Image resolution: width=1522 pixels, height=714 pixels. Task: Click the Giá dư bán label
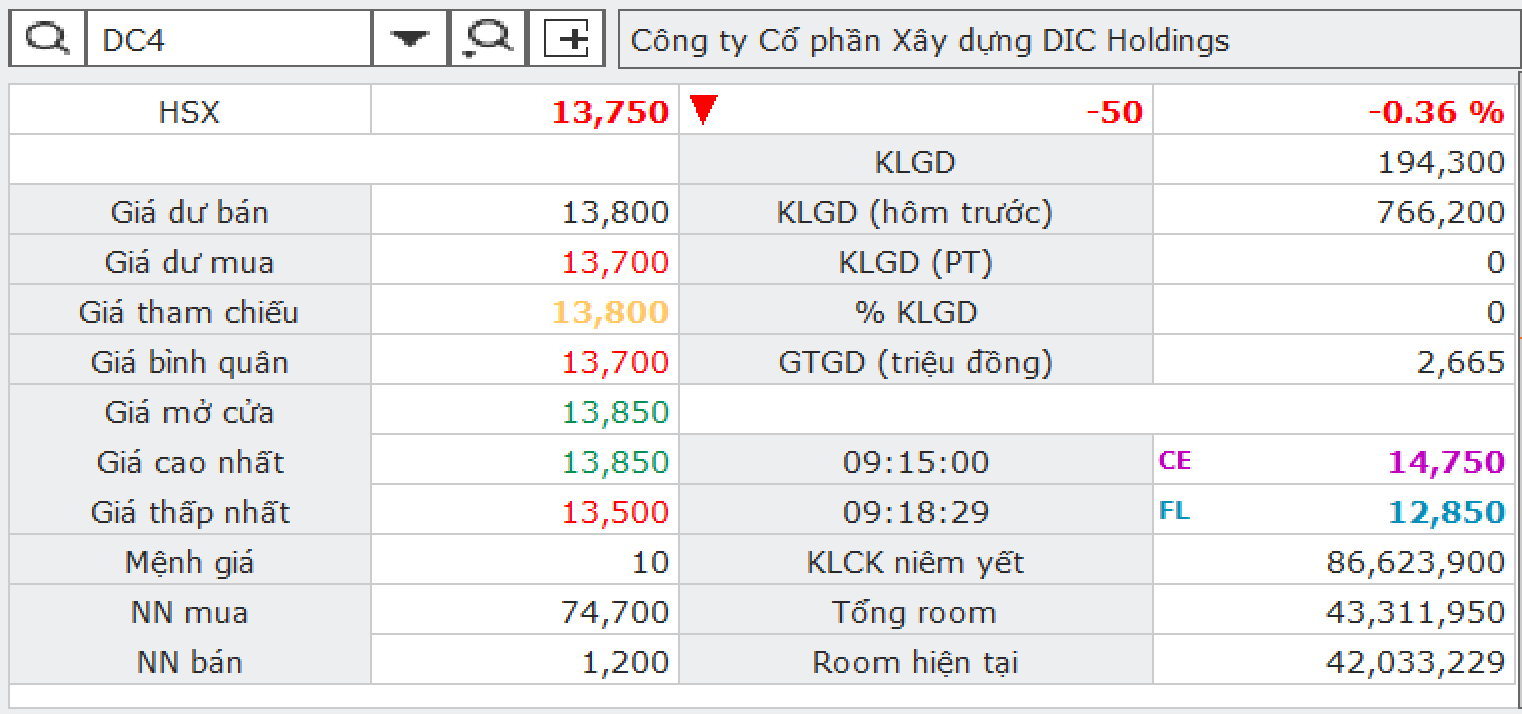pos(189,212)
